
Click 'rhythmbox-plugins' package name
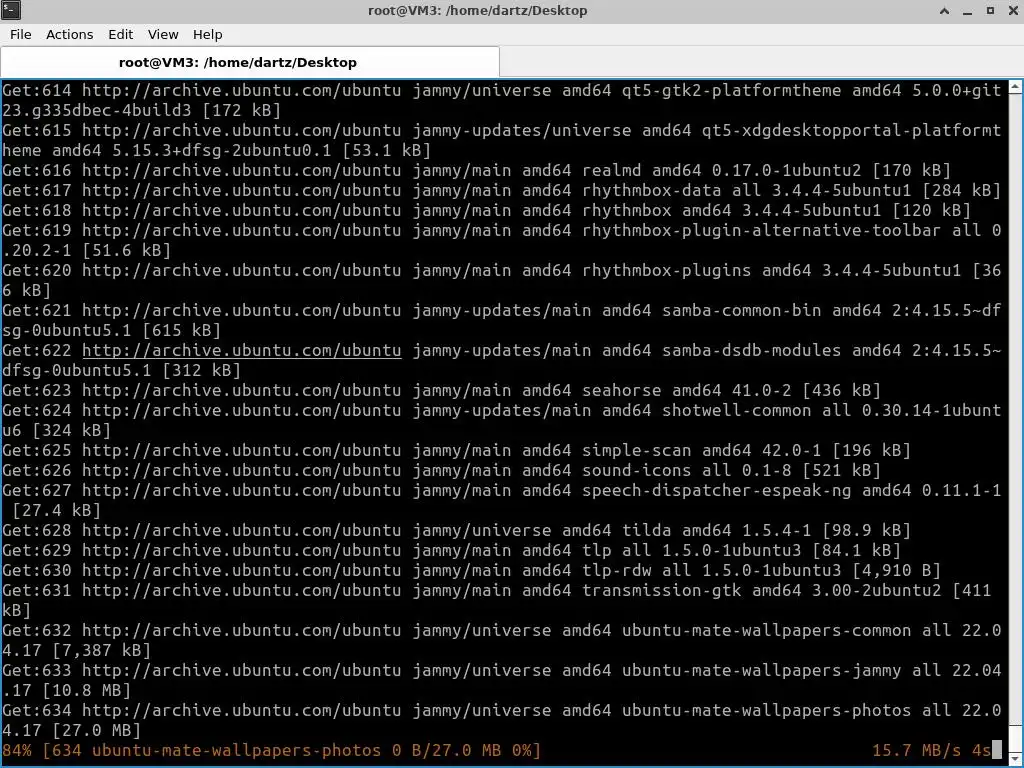pos(667,270)
